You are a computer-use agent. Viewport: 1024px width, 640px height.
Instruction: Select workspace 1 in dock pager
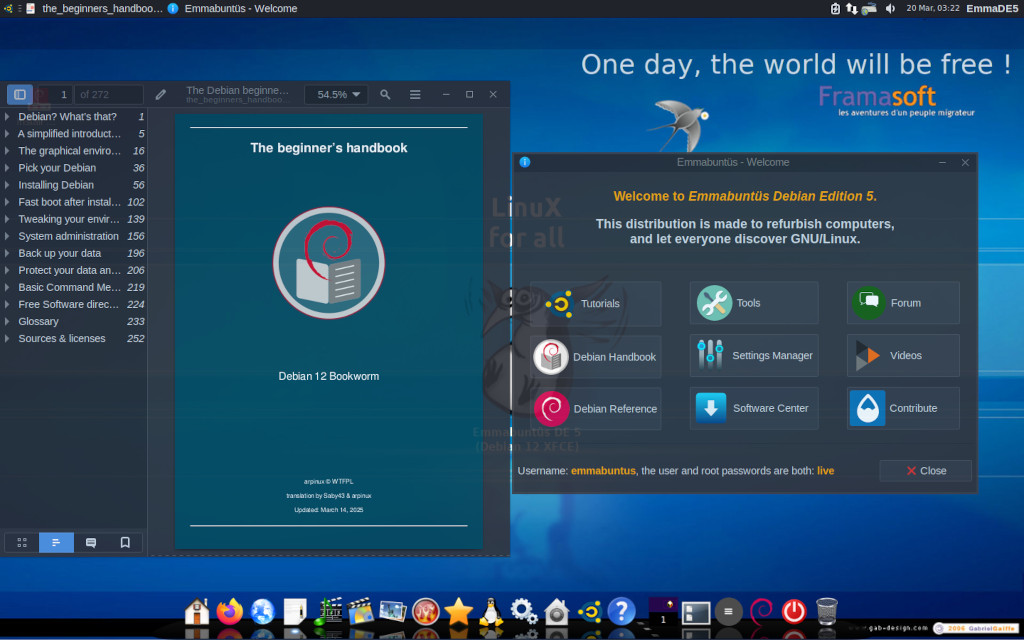663,612
